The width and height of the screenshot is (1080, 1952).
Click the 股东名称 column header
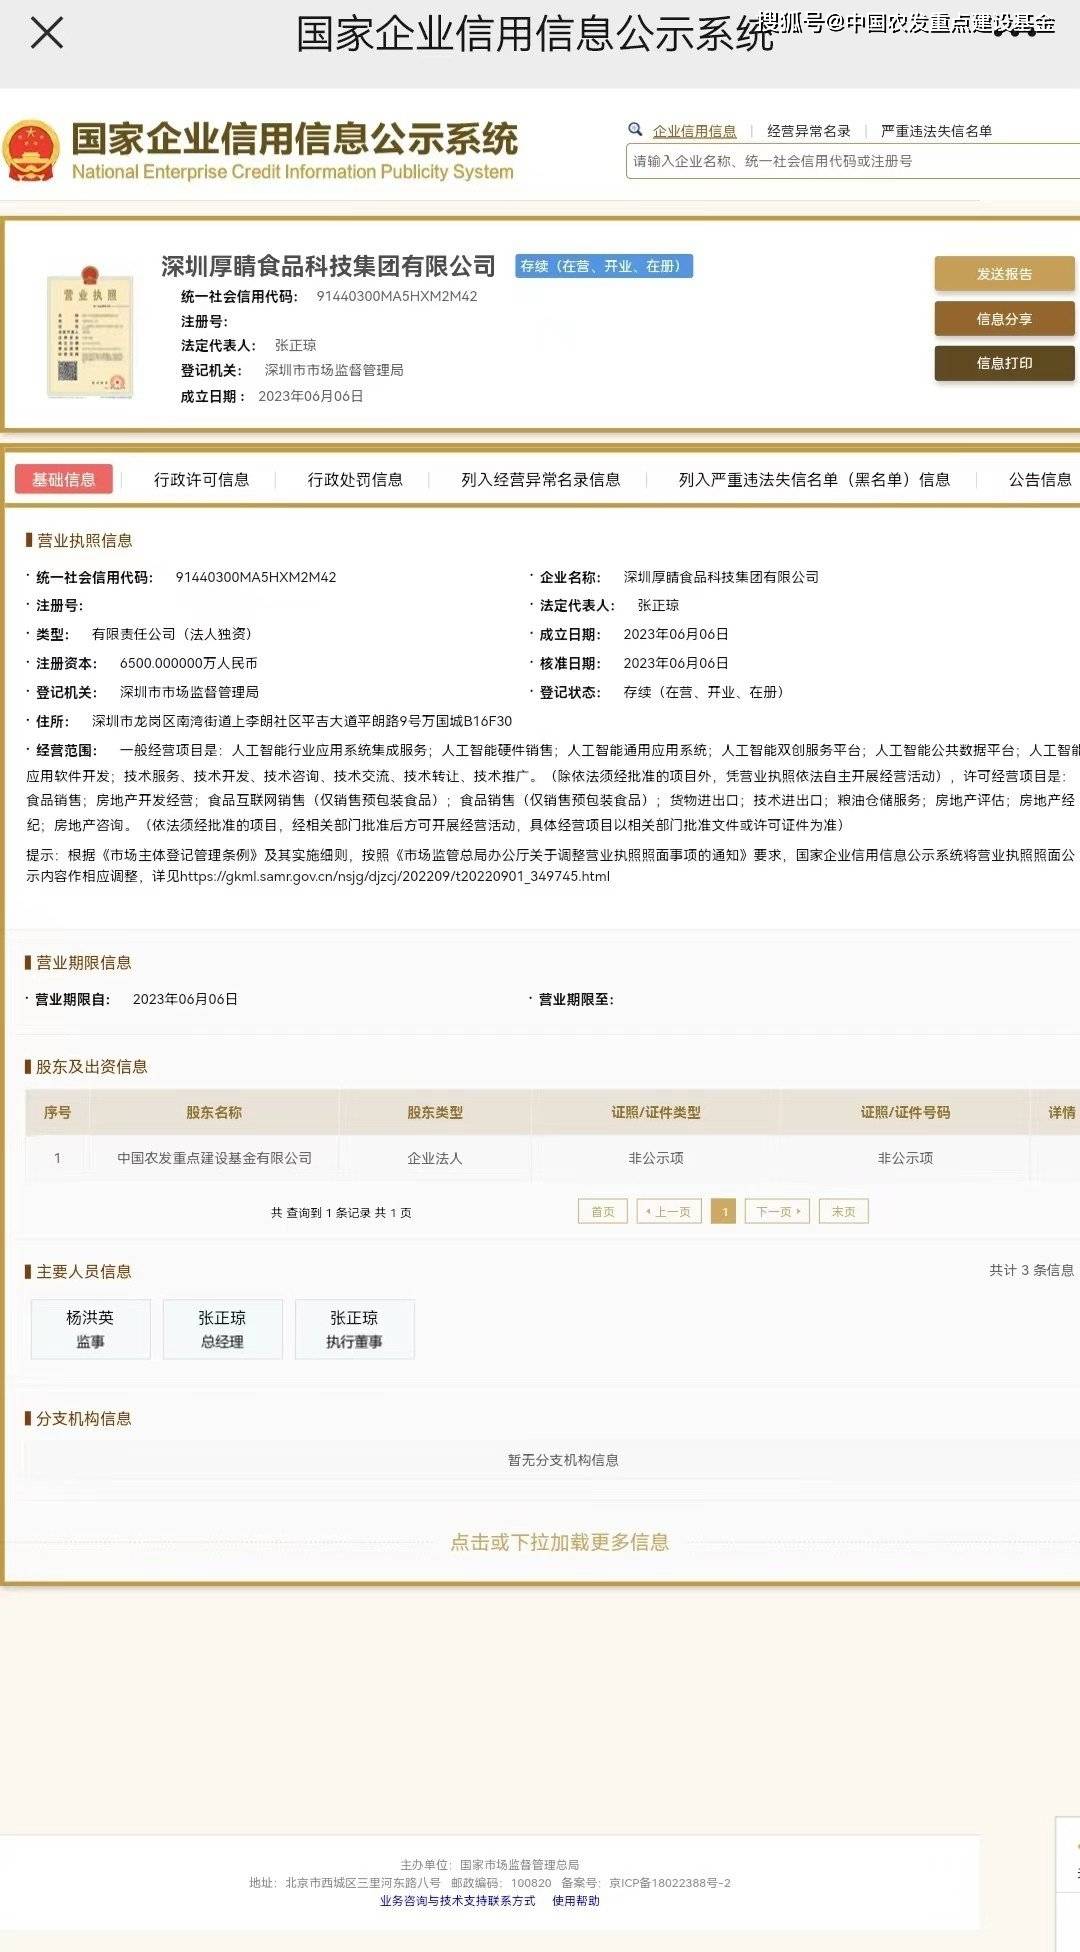[x=214, y=1112]
